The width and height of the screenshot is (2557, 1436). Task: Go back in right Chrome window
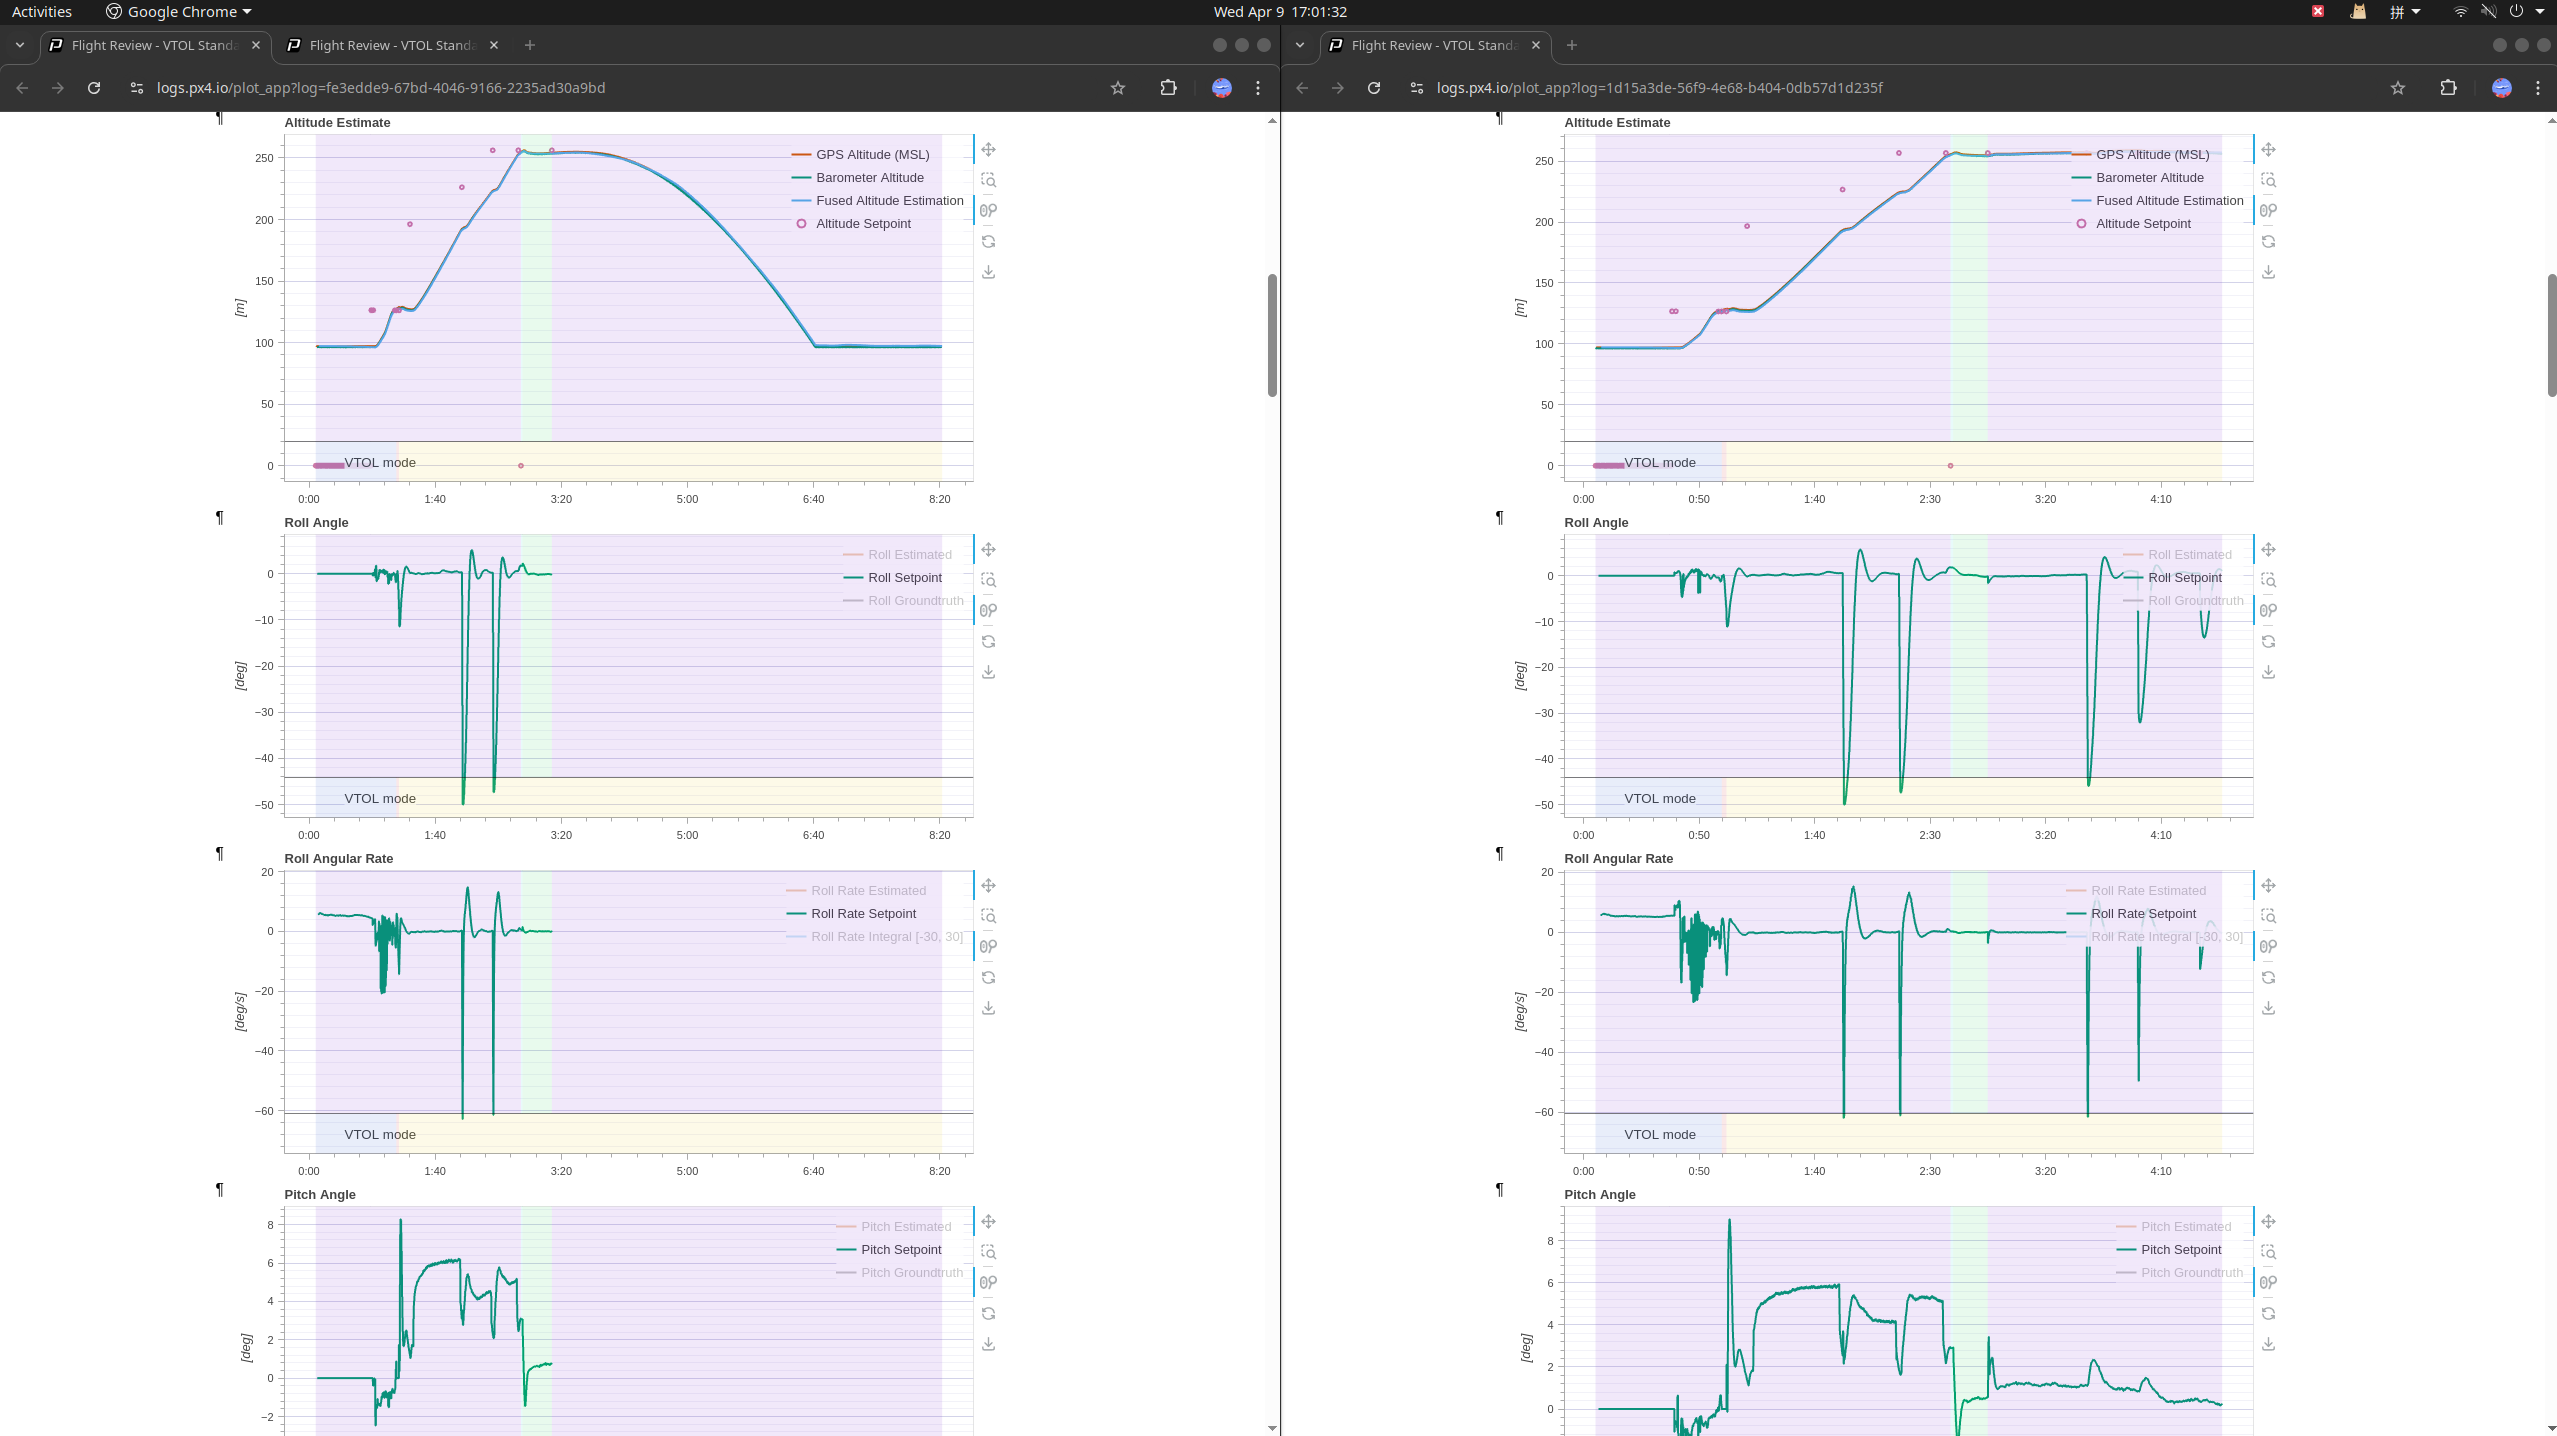tap(1302, 88)
